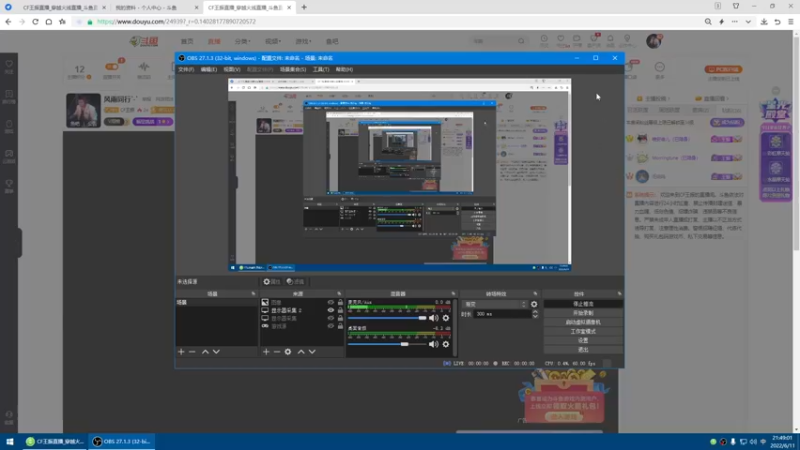Mute the desktop audio speaker icon
The image size is (800, 450).
pos(434,344)
